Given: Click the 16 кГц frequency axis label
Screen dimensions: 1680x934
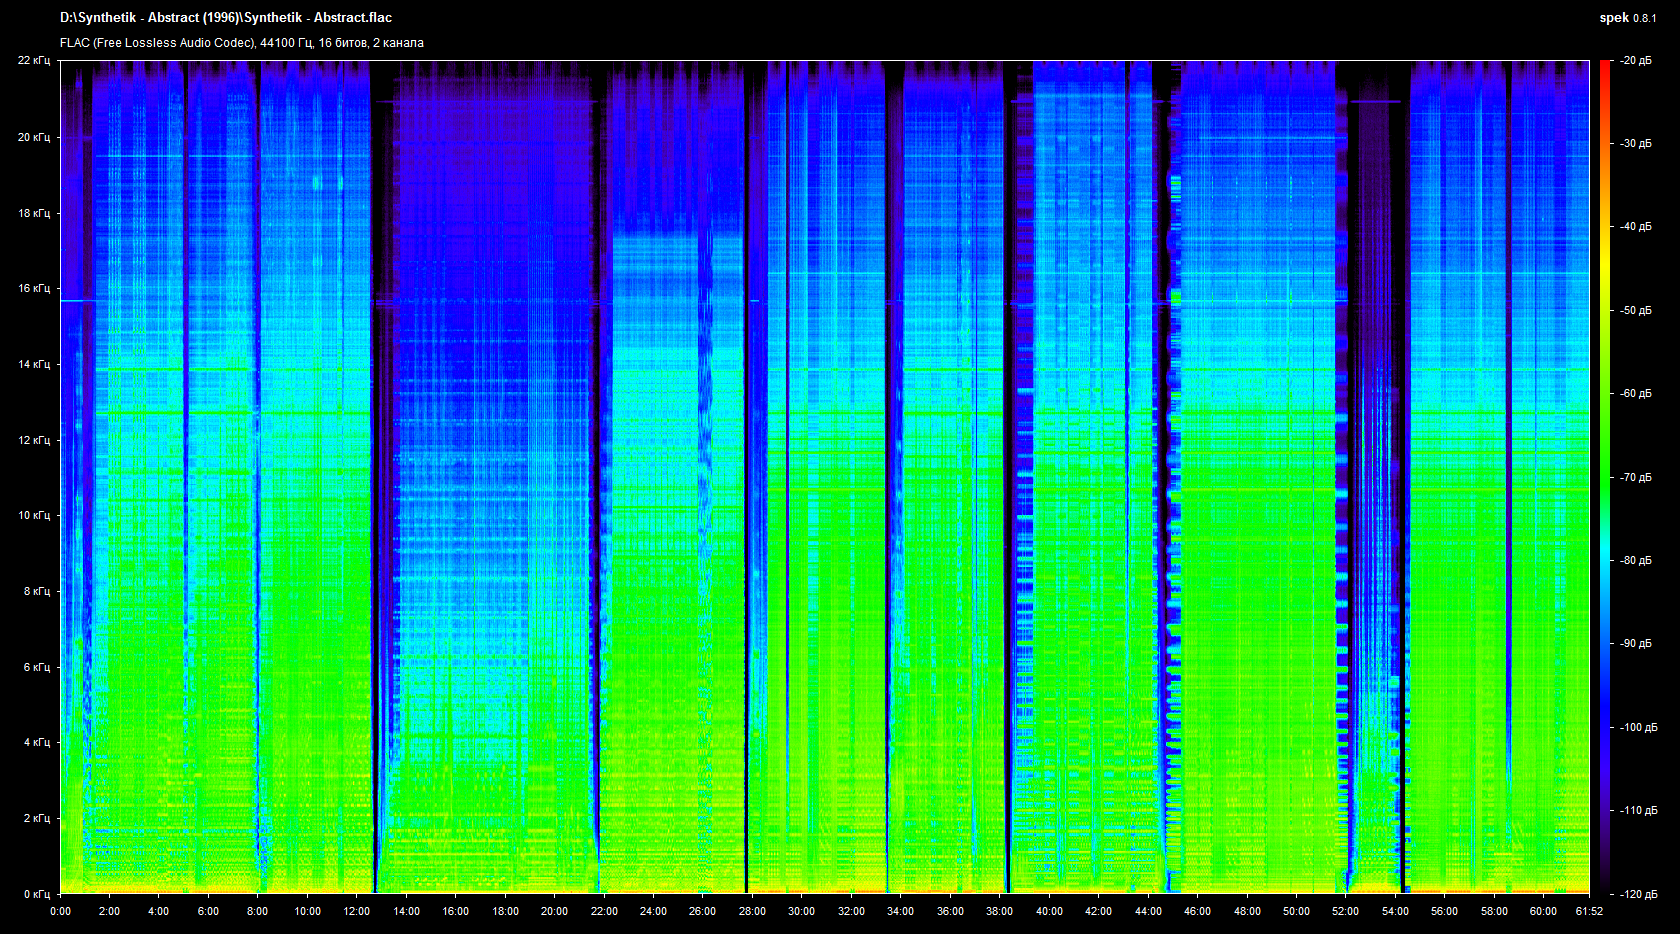Looking at the screenshot, I should coord(34,289).
